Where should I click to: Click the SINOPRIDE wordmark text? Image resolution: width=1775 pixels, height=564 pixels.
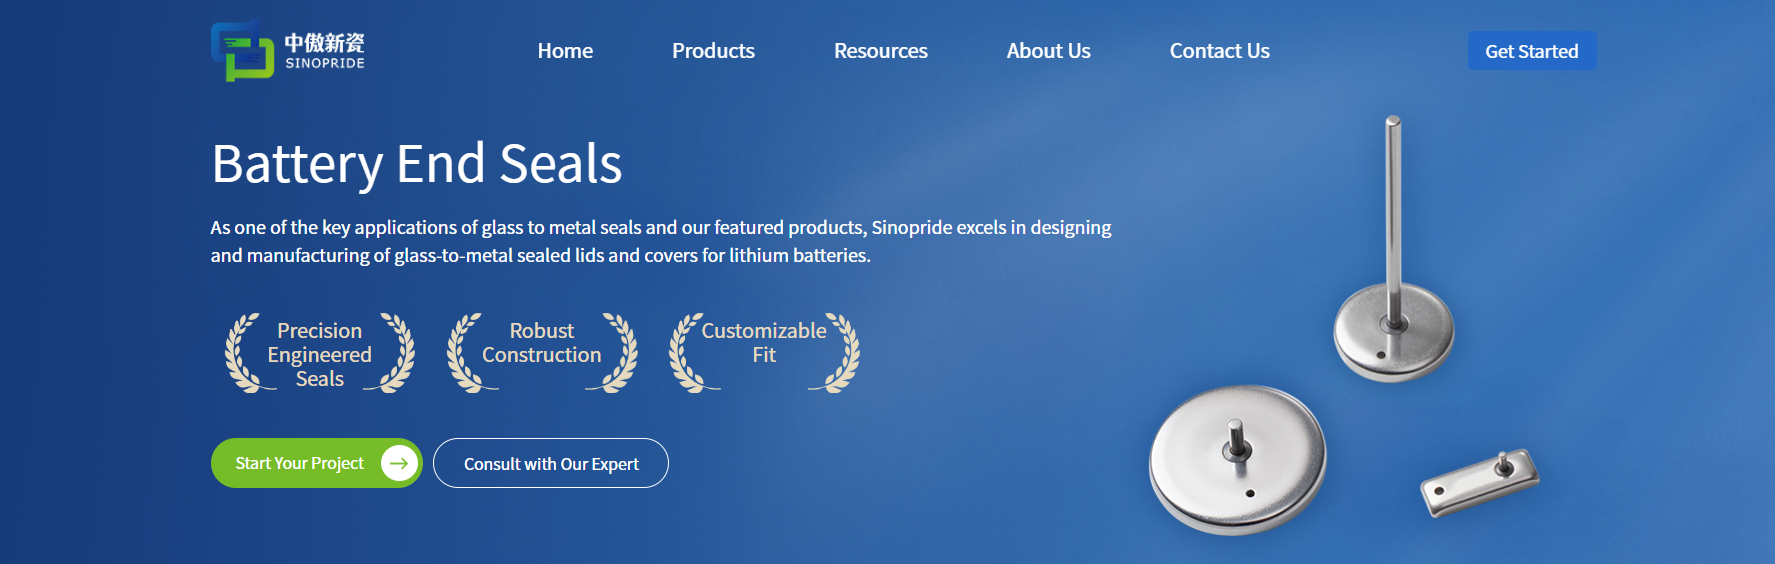(x=325, y=63)
